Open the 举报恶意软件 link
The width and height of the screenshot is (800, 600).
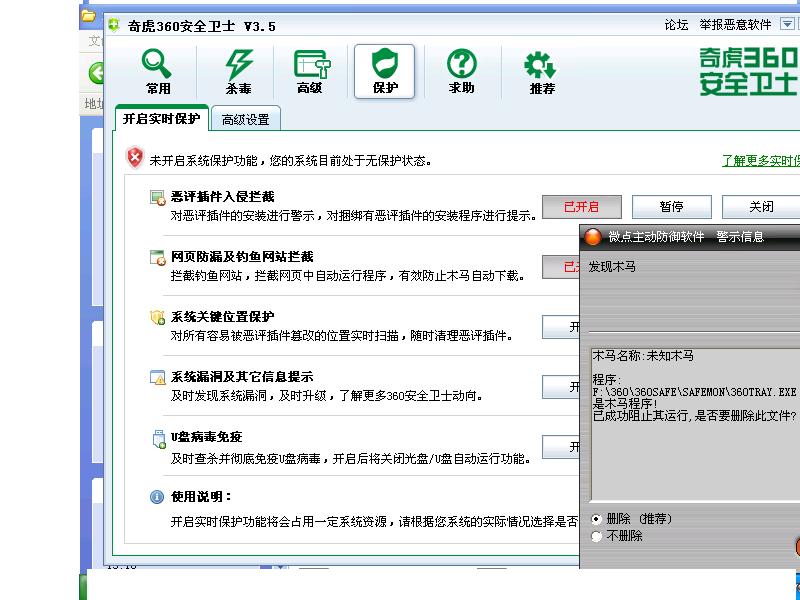pyautogui.click(x=735, y=24)
